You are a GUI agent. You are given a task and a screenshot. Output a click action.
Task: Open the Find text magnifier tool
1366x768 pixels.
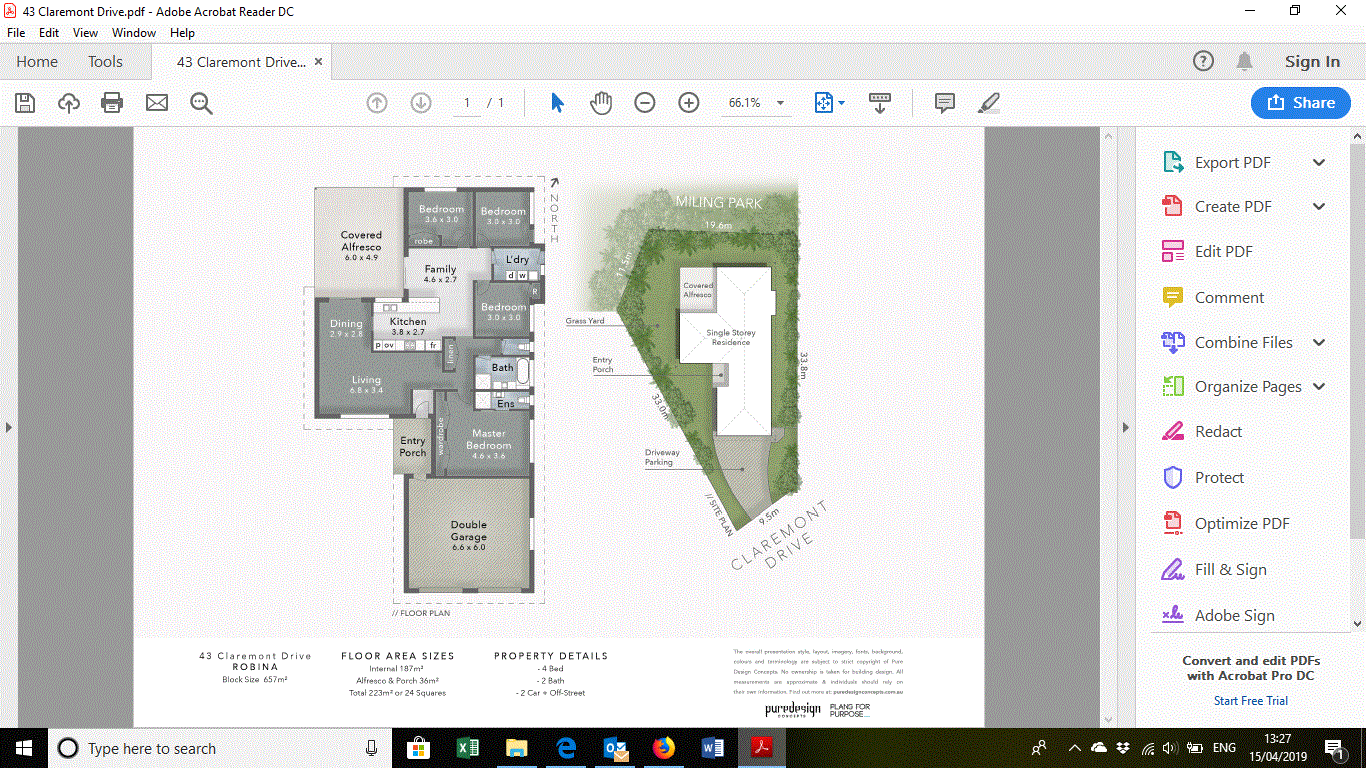click(202, 103)
